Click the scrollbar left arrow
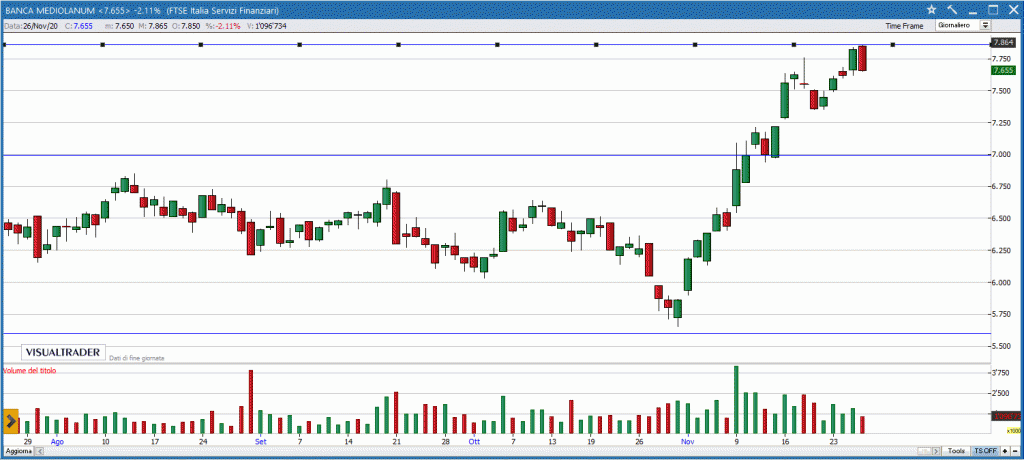Viewport: 1024px width, 460px height. pyautogui.click(x=40, y=452)
